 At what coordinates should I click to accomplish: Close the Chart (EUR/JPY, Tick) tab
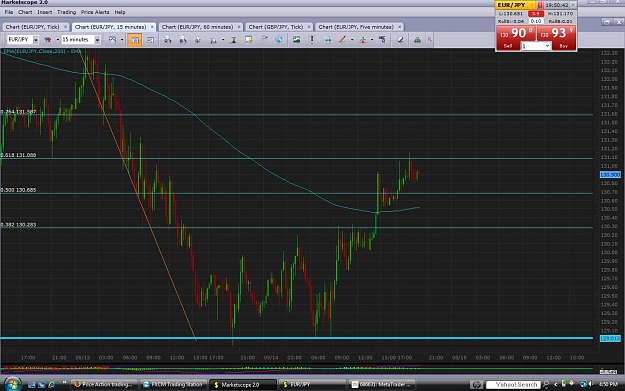tap(65, 27)
